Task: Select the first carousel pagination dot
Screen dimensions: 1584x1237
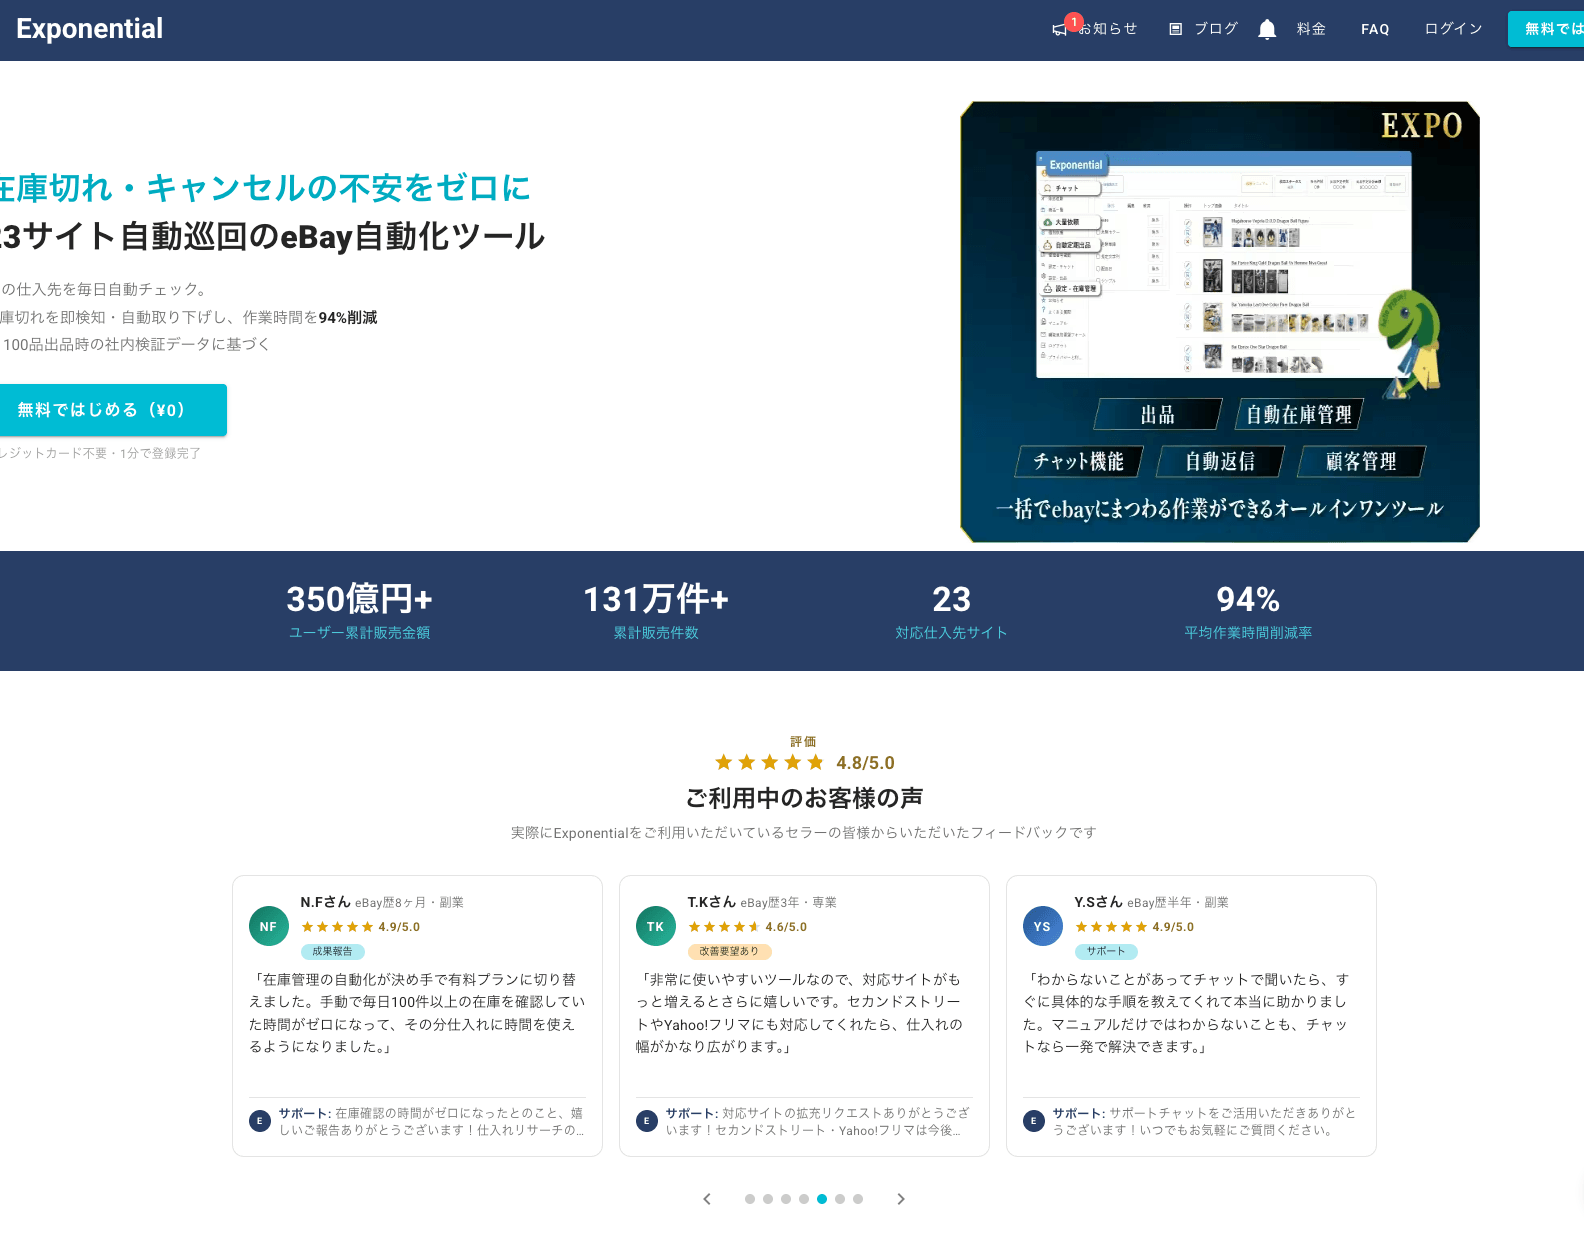Action: pos(750,1199)
